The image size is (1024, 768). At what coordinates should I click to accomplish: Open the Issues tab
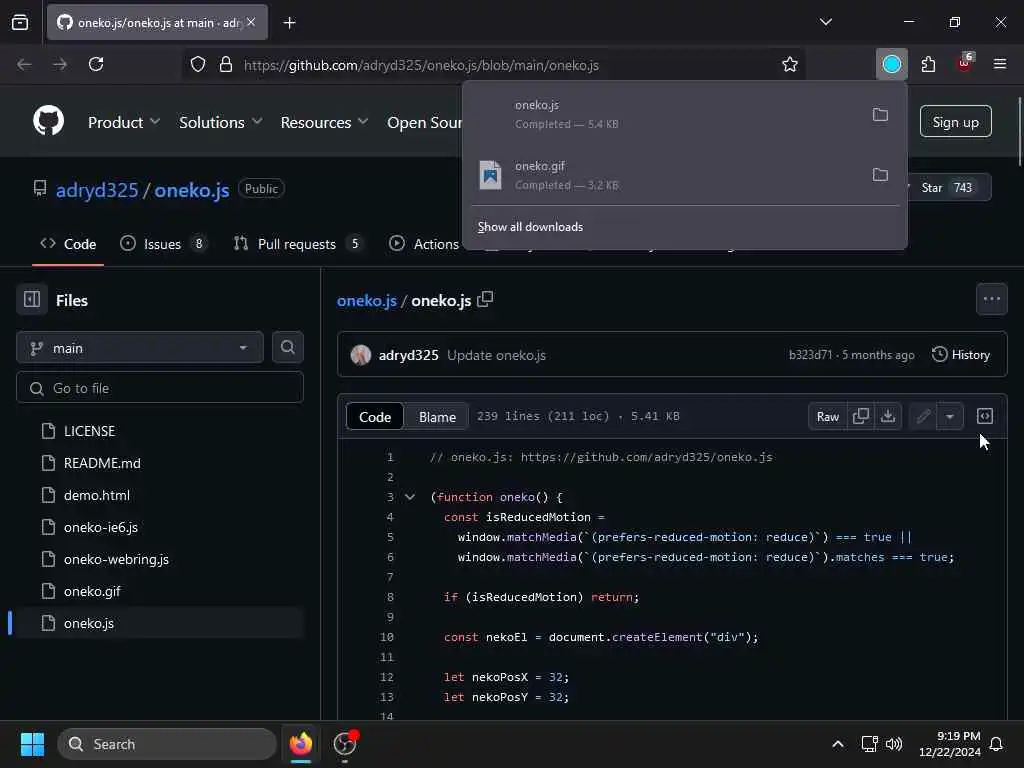(163, 244)
